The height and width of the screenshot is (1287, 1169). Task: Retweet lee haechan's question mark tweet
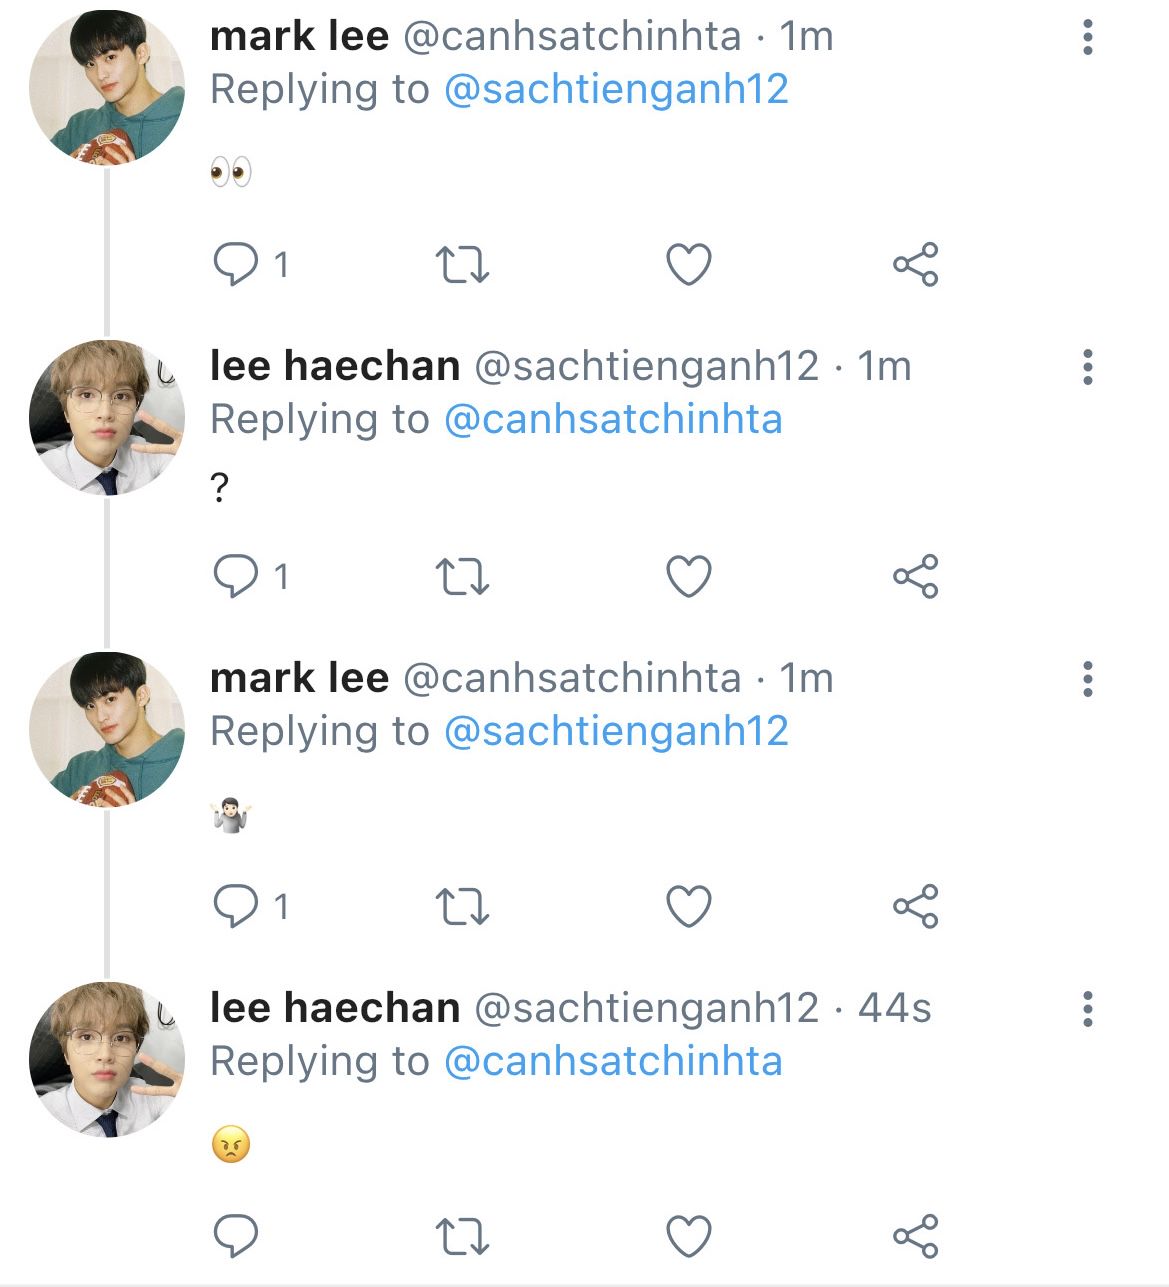point(463,577)
